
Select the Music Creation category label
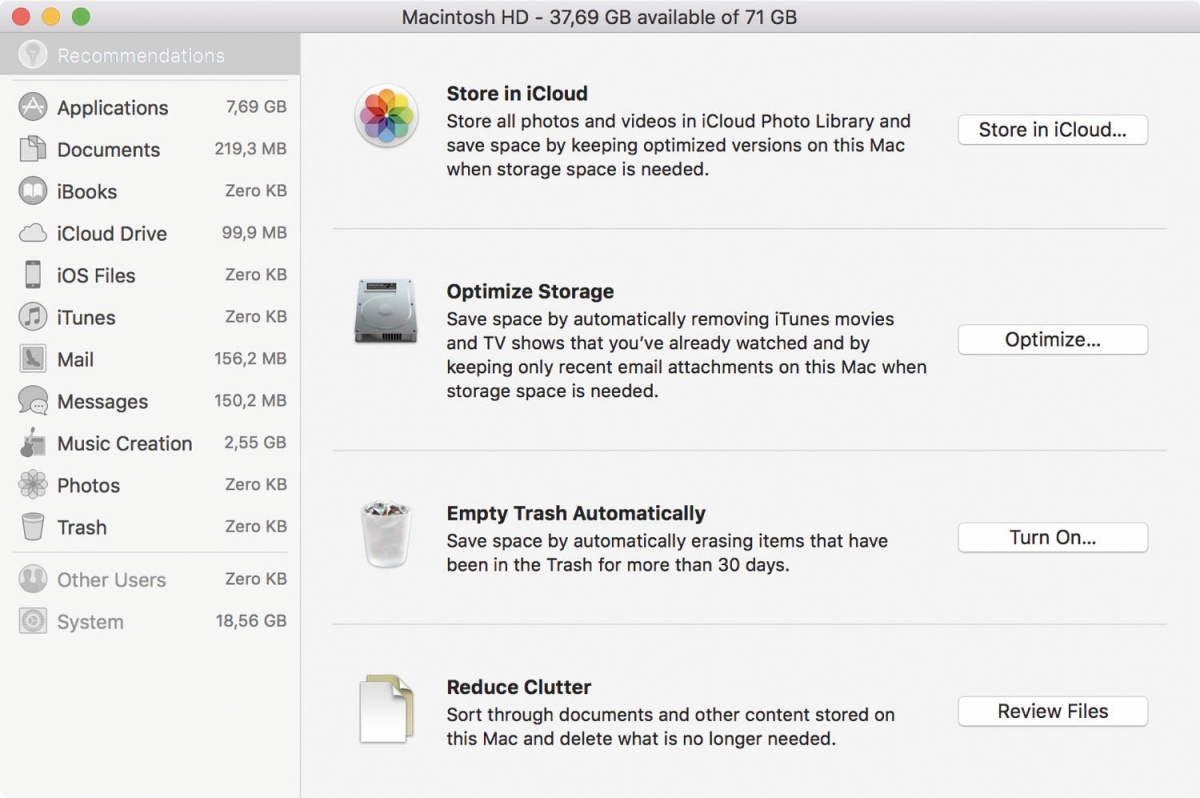click(125, 443)
